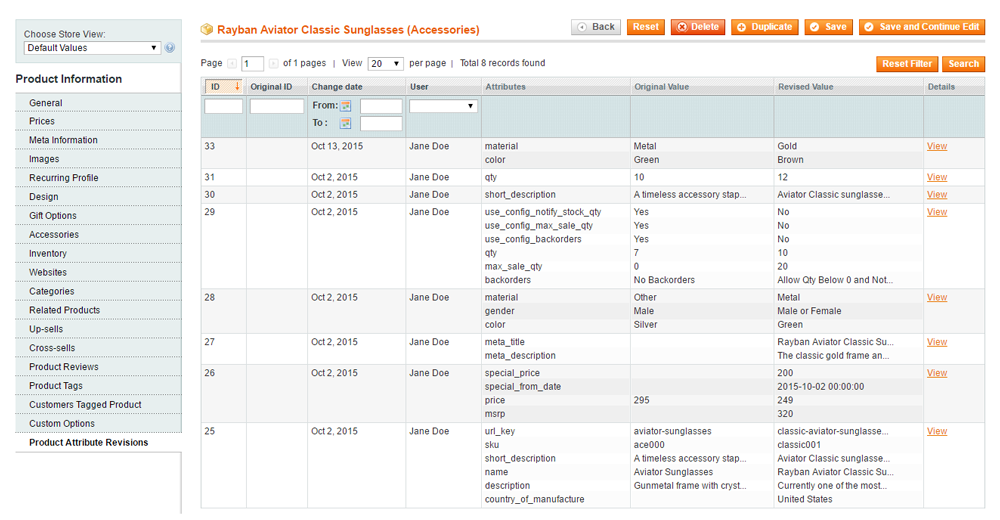Click the Reset Filter button

pyautogui.click(x=906, y=64)
